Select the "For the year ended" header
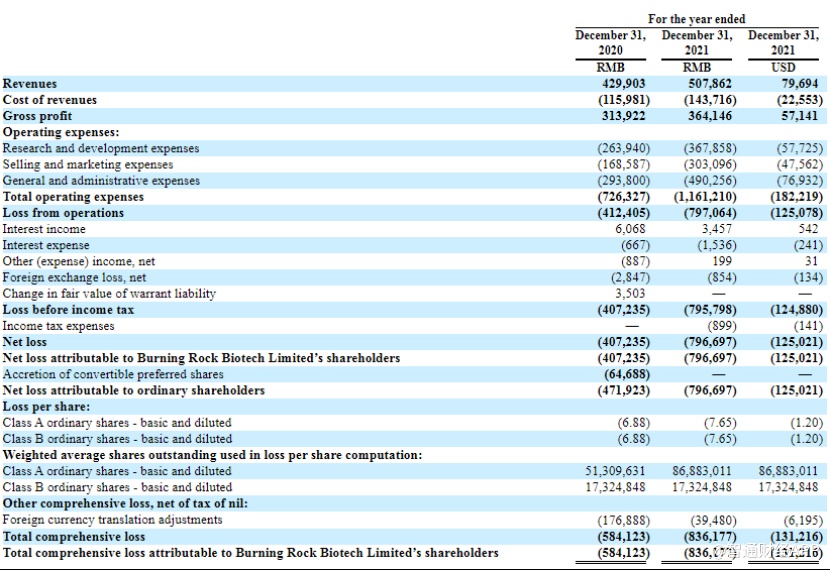 click(696, 19)
